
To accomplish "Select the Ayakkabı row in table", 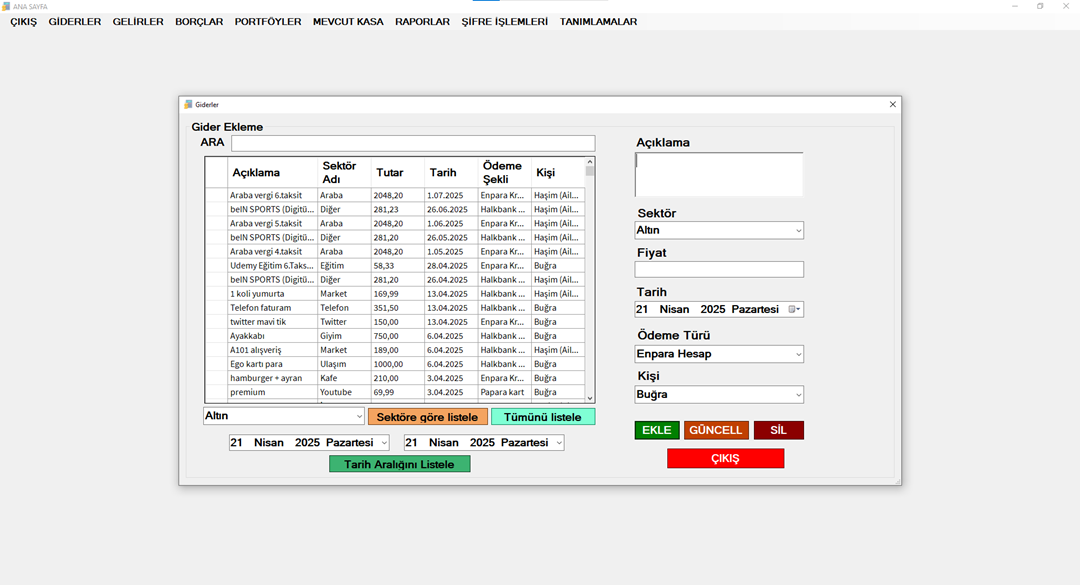I will pos(272,336).
